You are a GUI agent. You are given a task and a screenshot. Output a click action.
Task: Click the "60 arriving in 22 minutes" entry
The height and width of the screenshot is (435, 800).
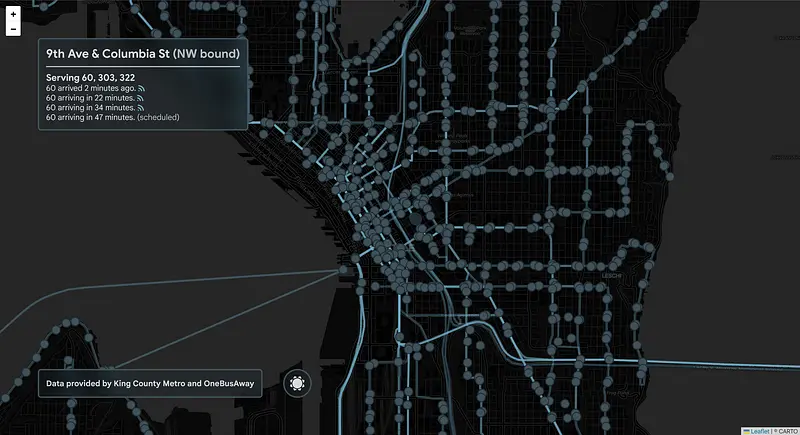[90, 98]
